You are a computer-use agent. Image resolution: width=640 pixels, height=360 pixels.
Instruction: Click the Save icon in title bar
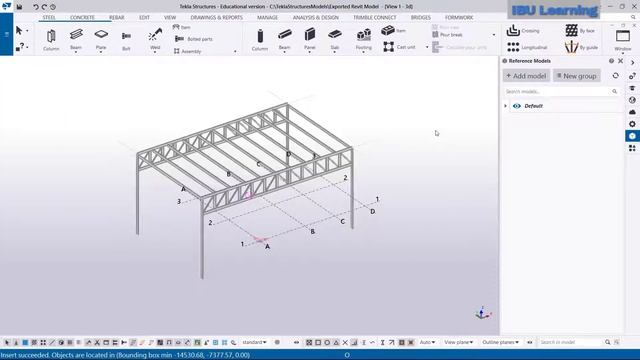pos(19,7)
